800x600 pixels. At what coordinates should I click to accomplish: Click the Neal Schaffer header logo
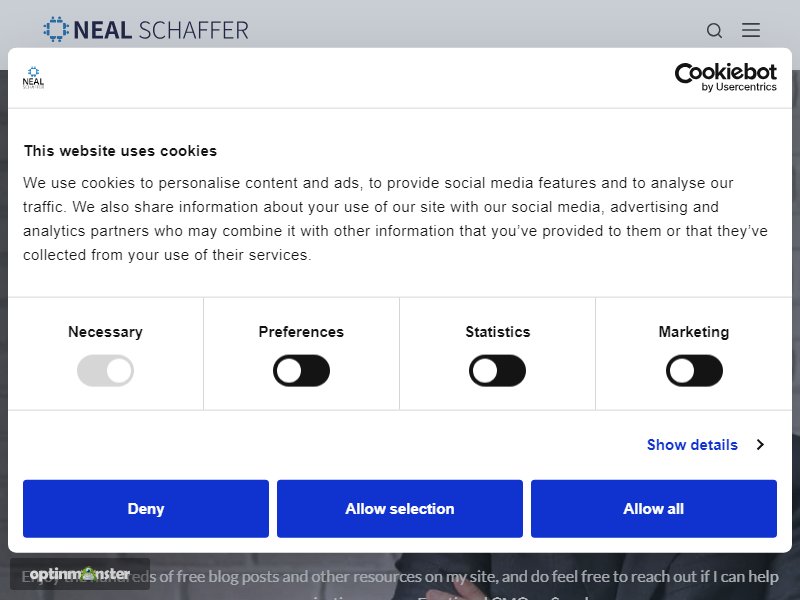[146, 30]
